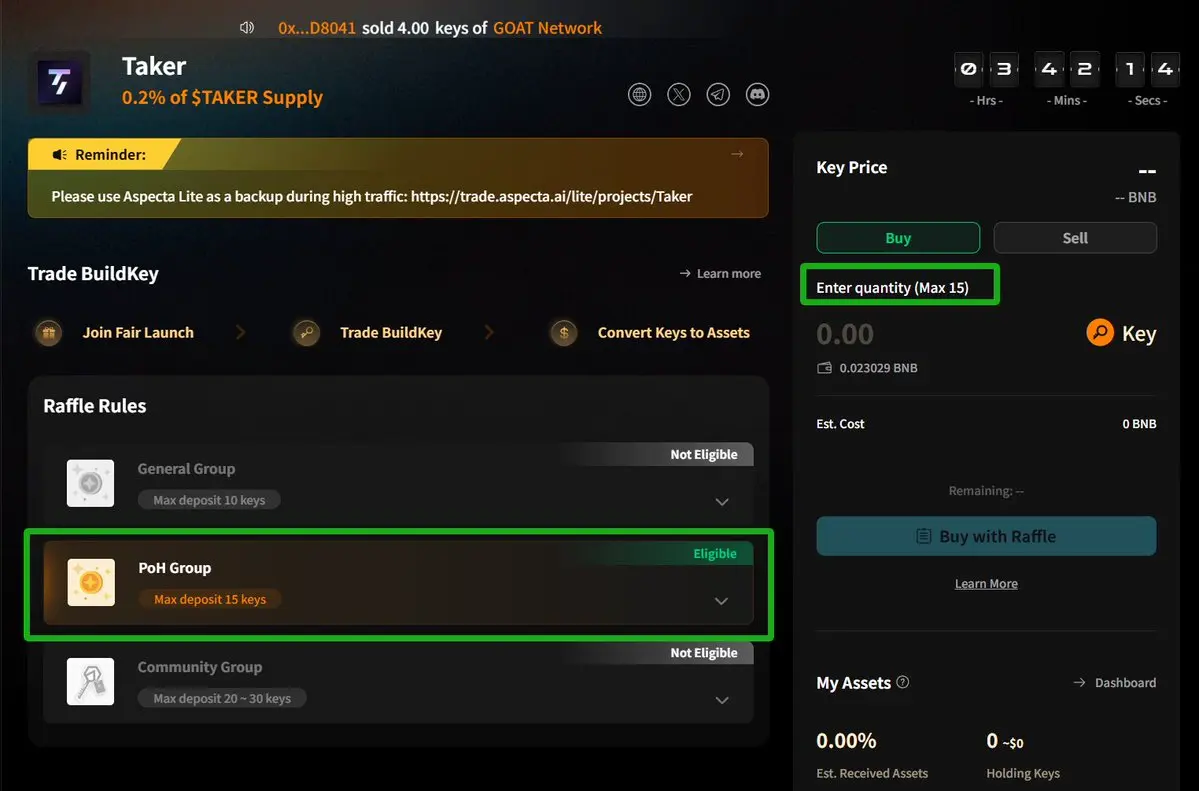Click the Max deposit 15 keys tag

pyautogui.click(x=210, y=599)
